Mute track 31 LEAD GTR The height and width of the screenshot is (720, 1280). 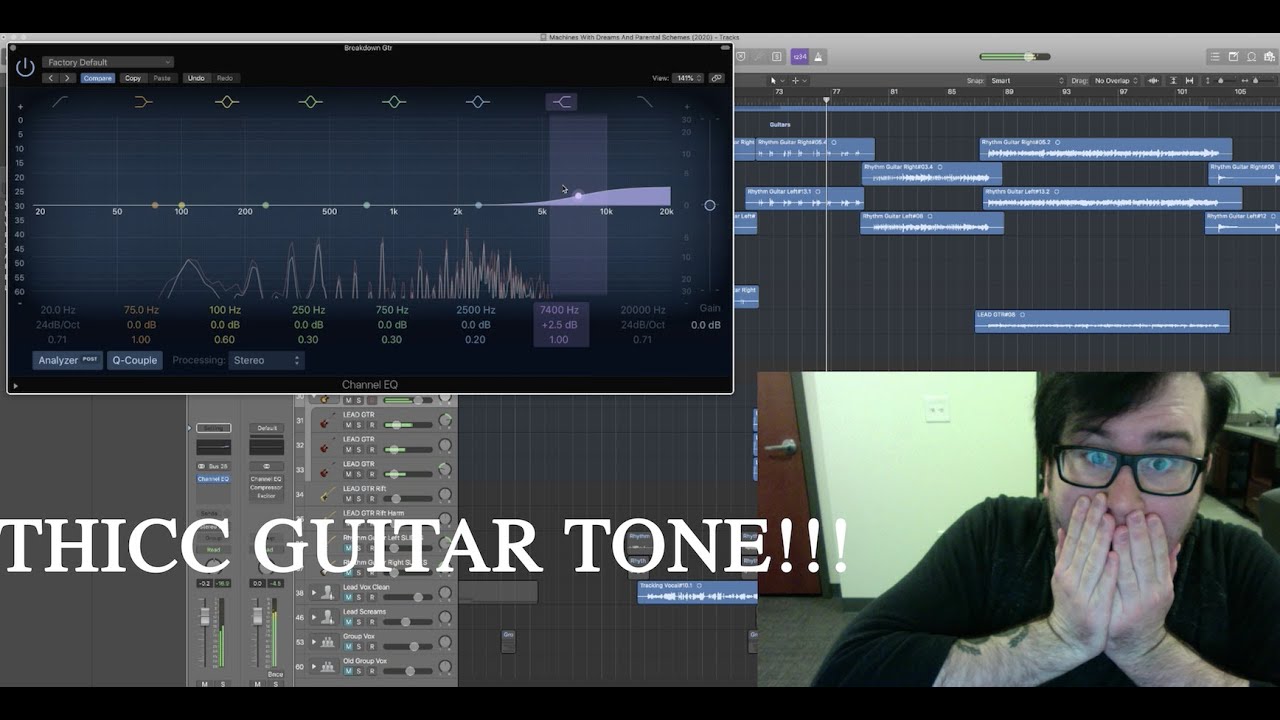tap(348, 425)
